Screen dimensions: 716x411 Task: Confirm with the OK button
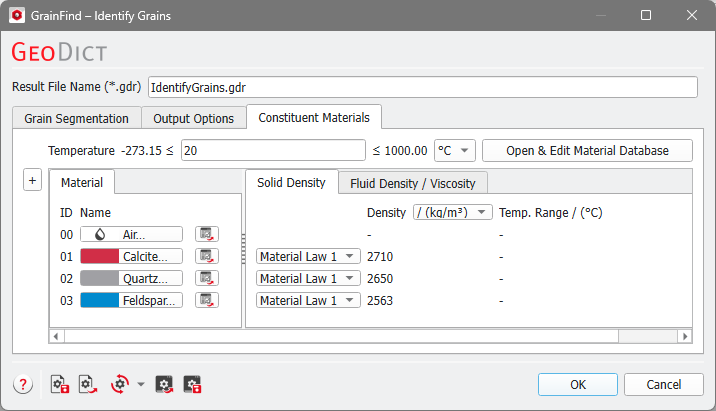click(578, 385)
